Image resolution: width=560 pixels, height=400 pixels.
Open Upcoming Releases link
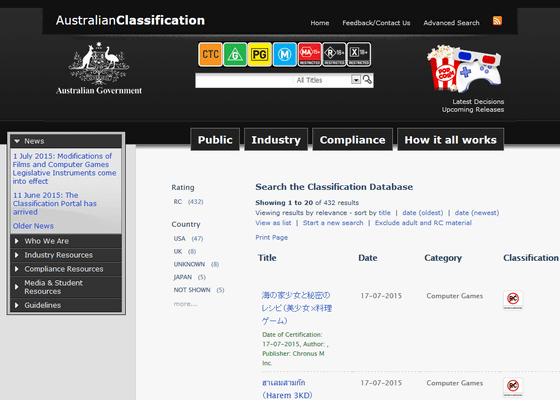(x=473, y=109)
